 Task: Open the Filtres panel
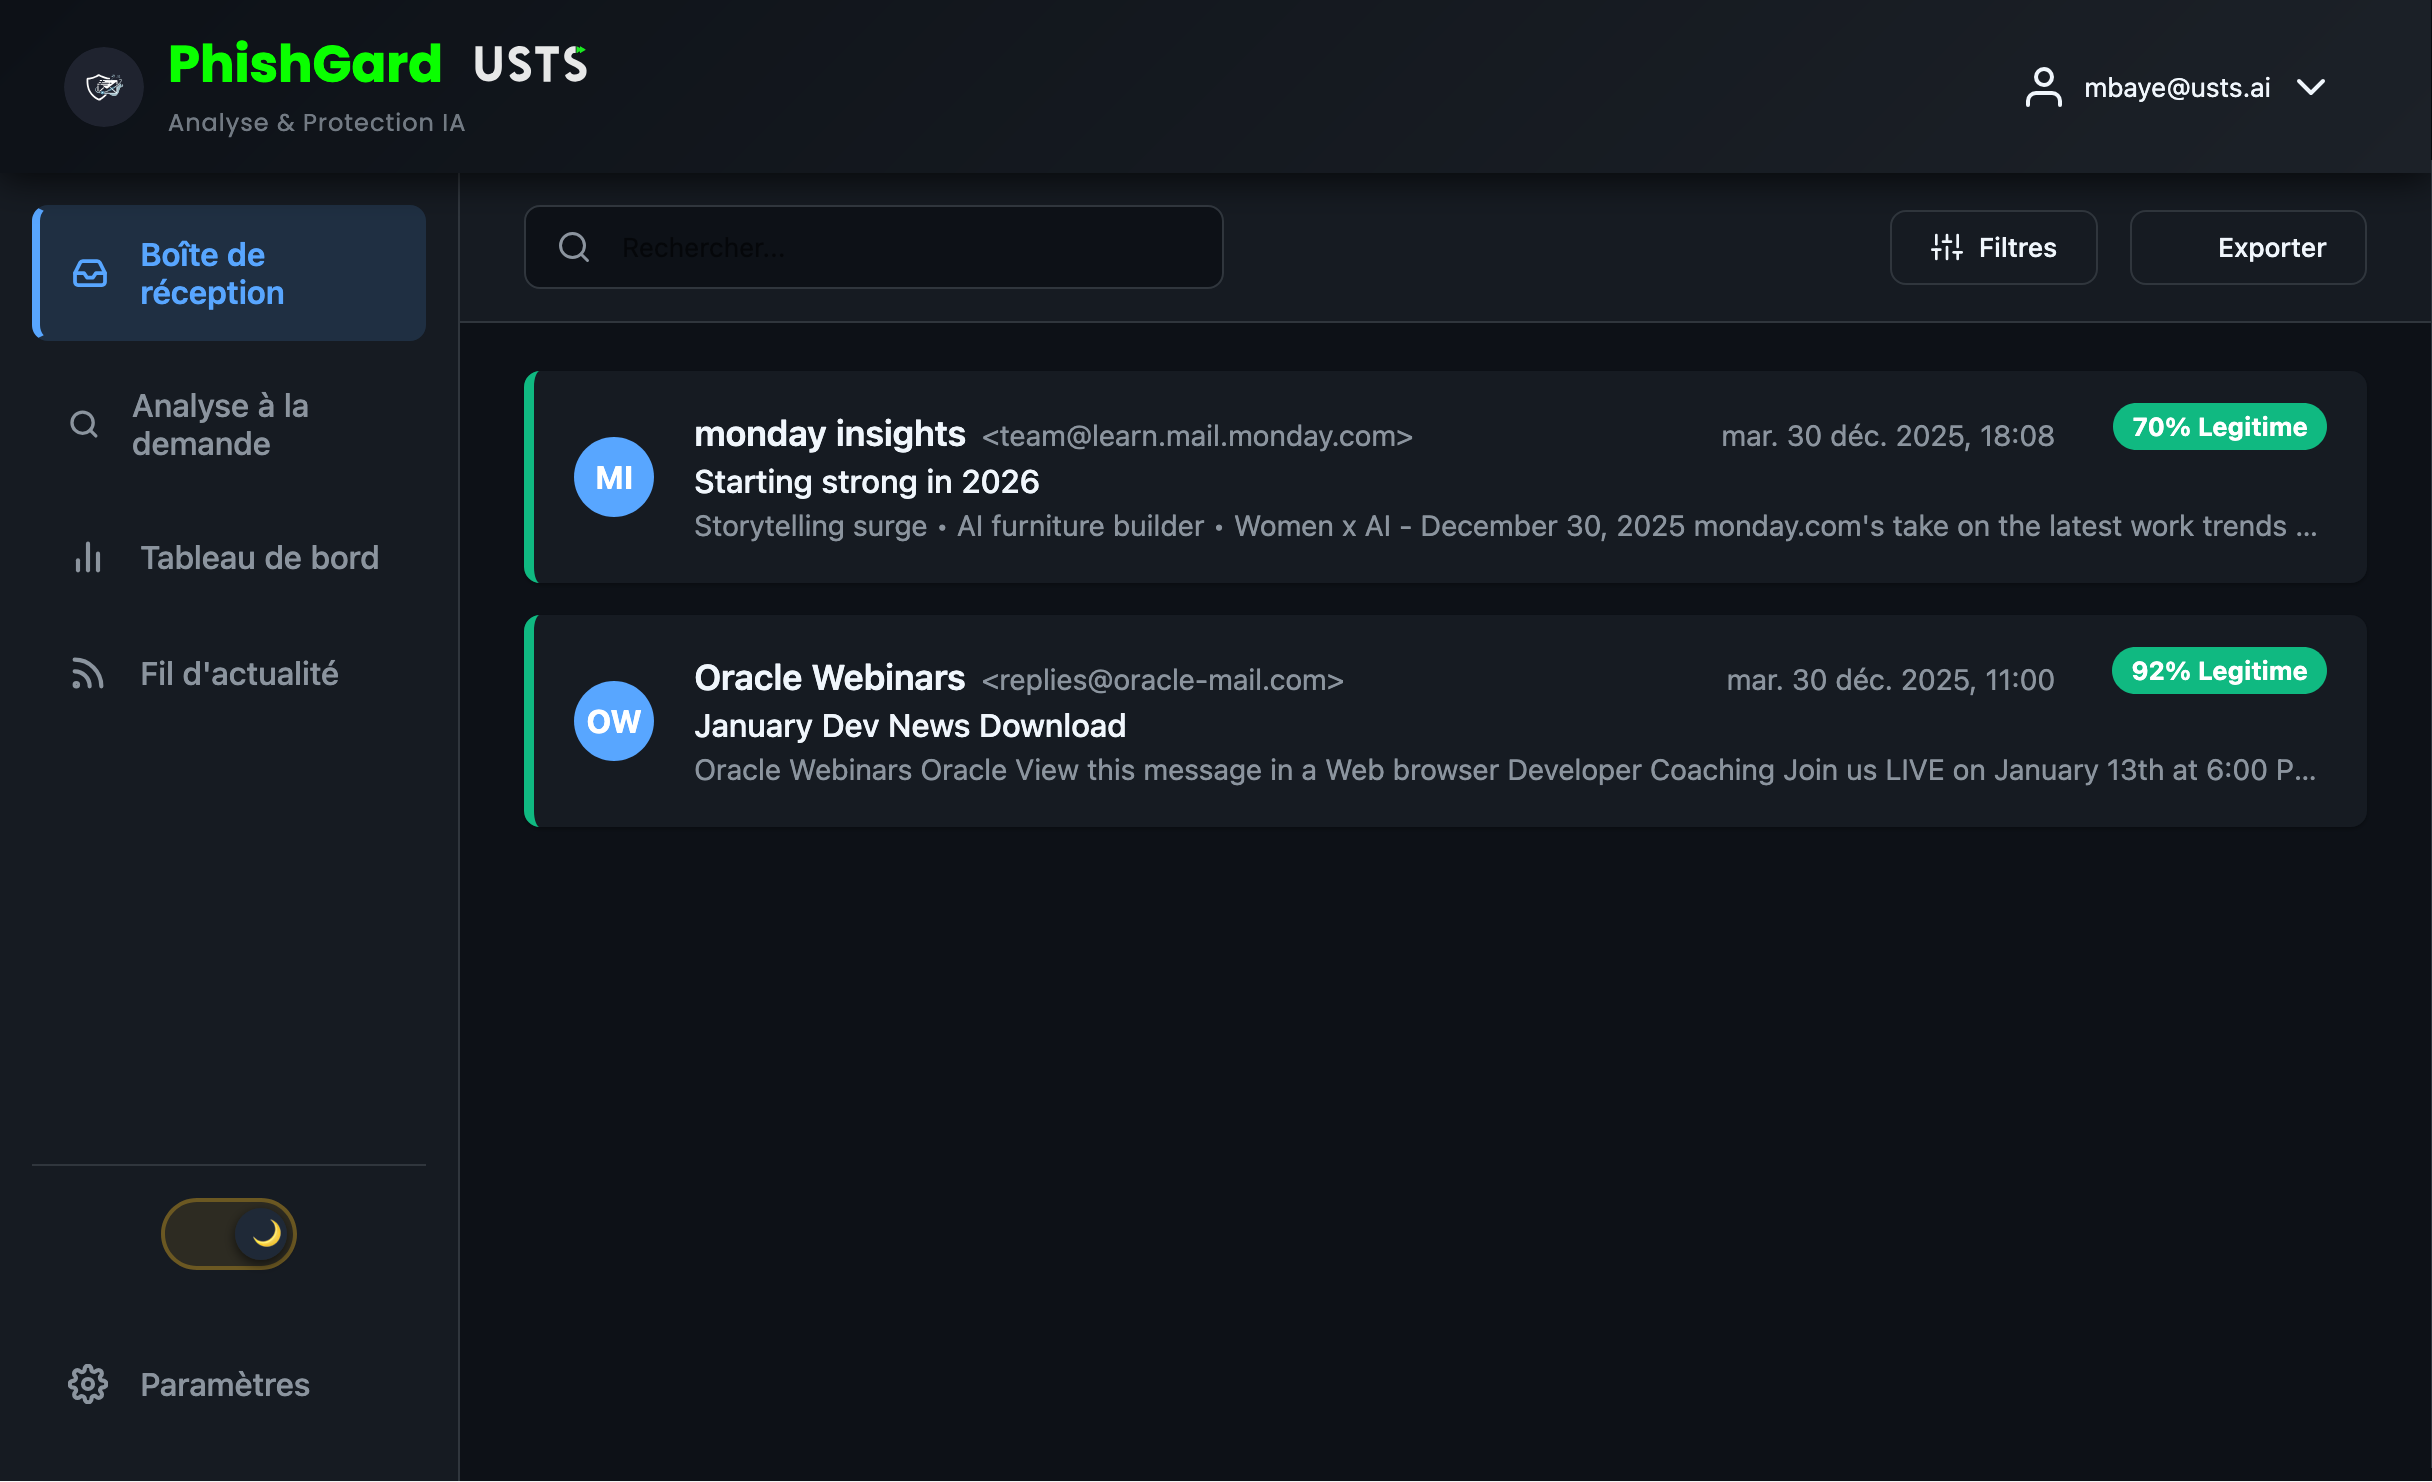1992,247
